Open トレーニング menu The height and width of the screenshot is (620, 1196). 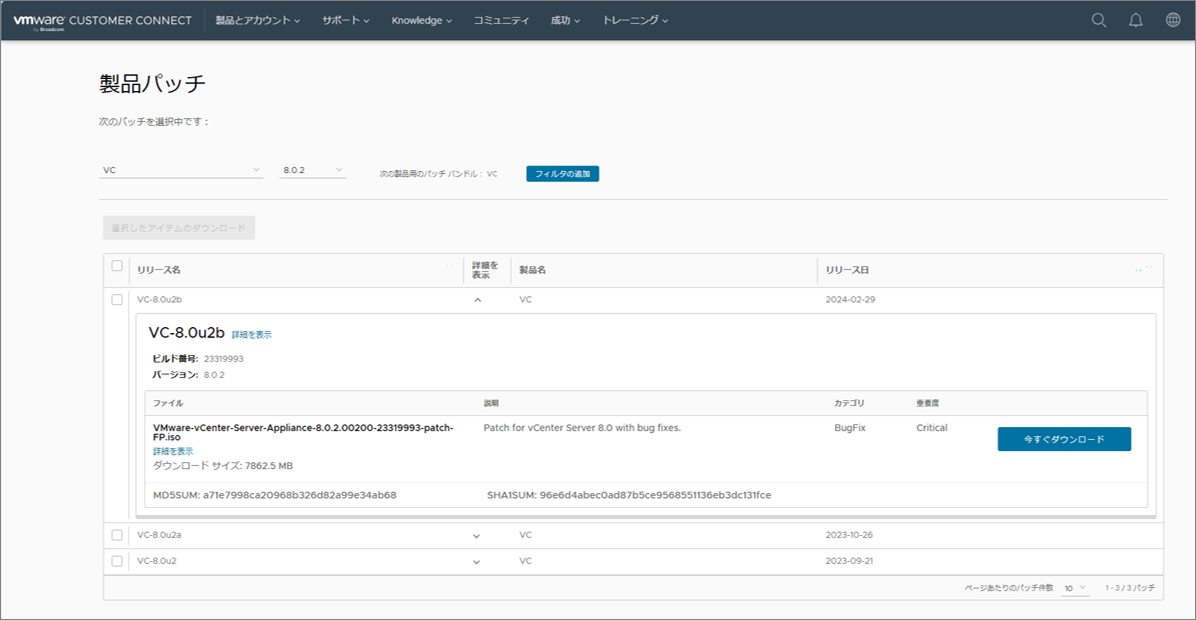click(635, 21)
